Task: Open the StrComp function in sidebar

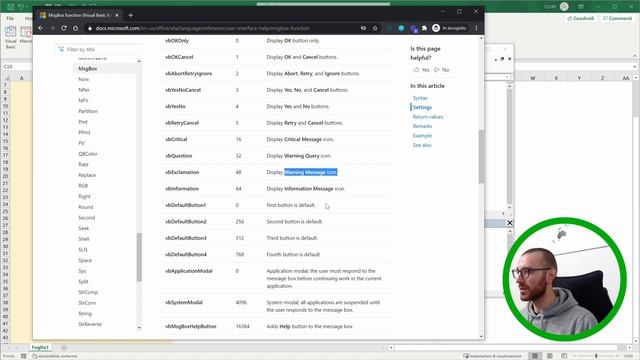Action: click(x=88, y=292)
